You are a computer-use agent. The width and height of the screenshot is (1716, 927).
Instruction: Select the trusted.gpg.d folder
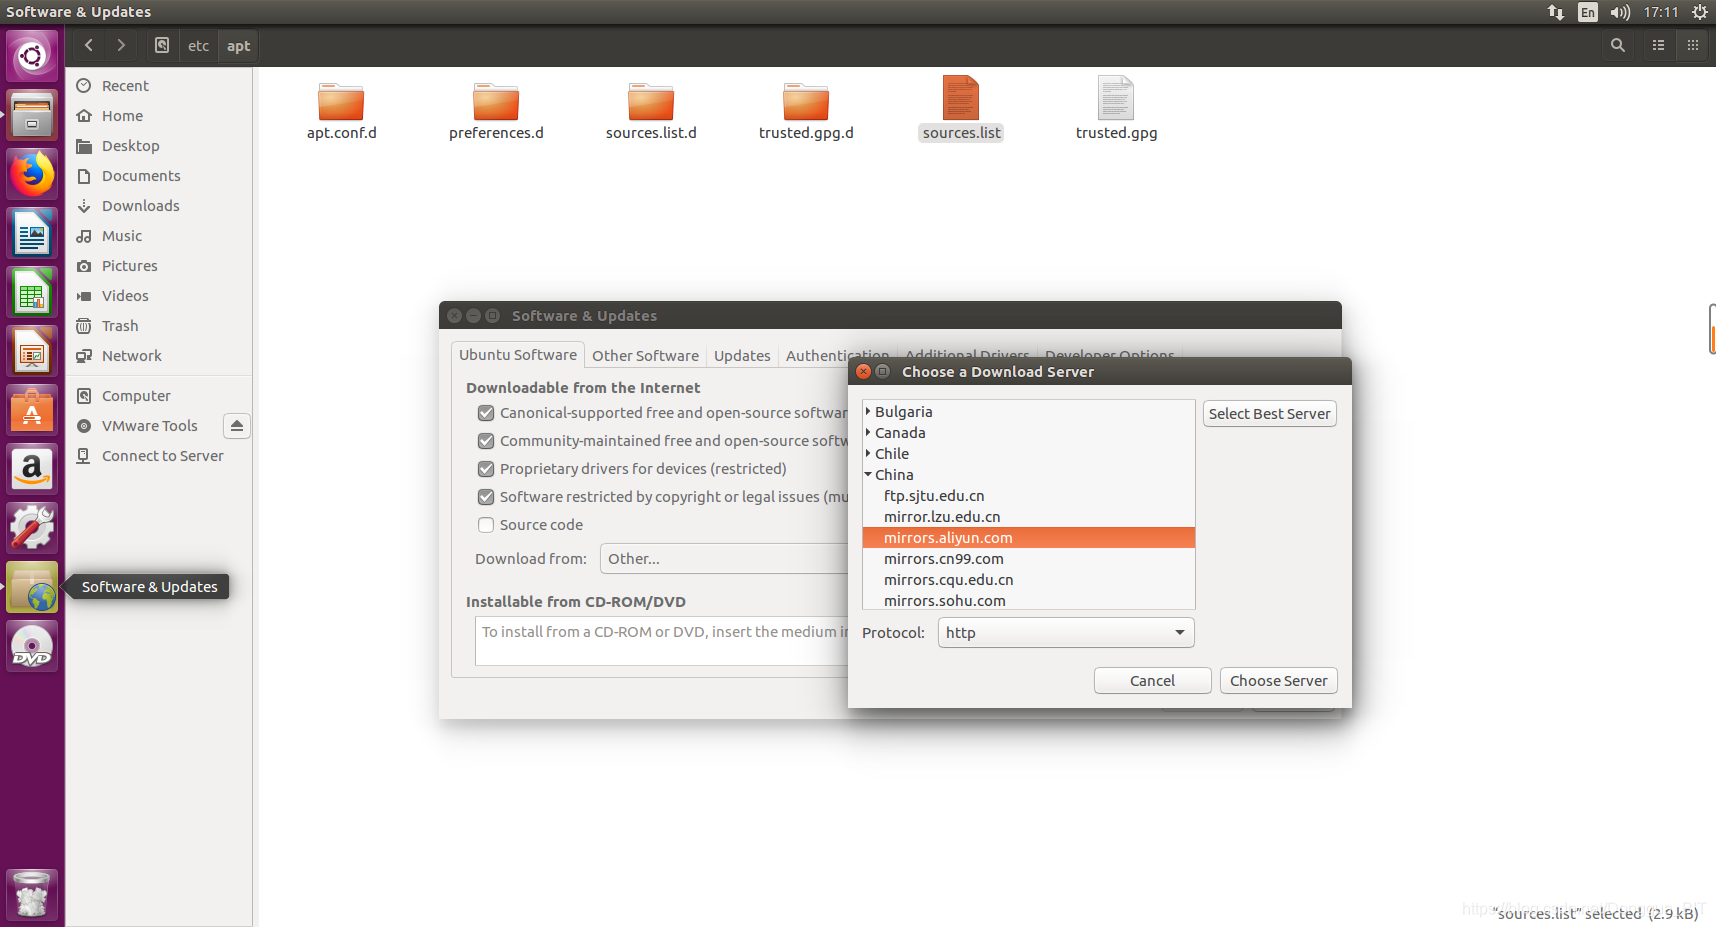(806, 111)
